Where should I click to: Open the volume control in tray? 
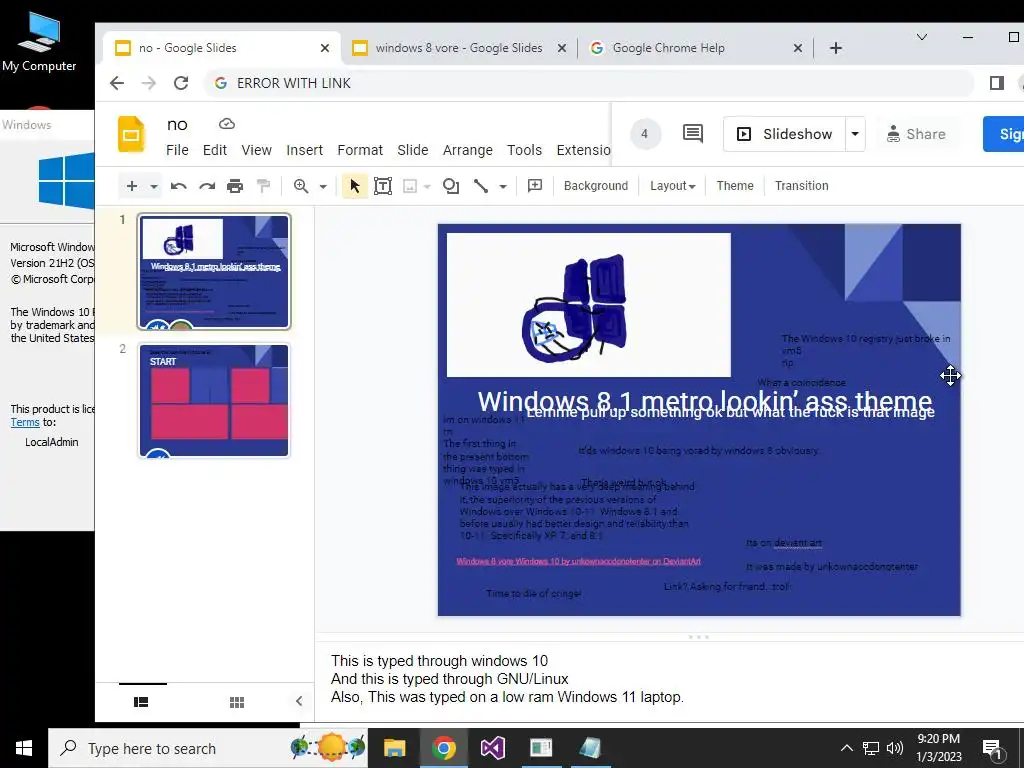click(x=895, y=748)
